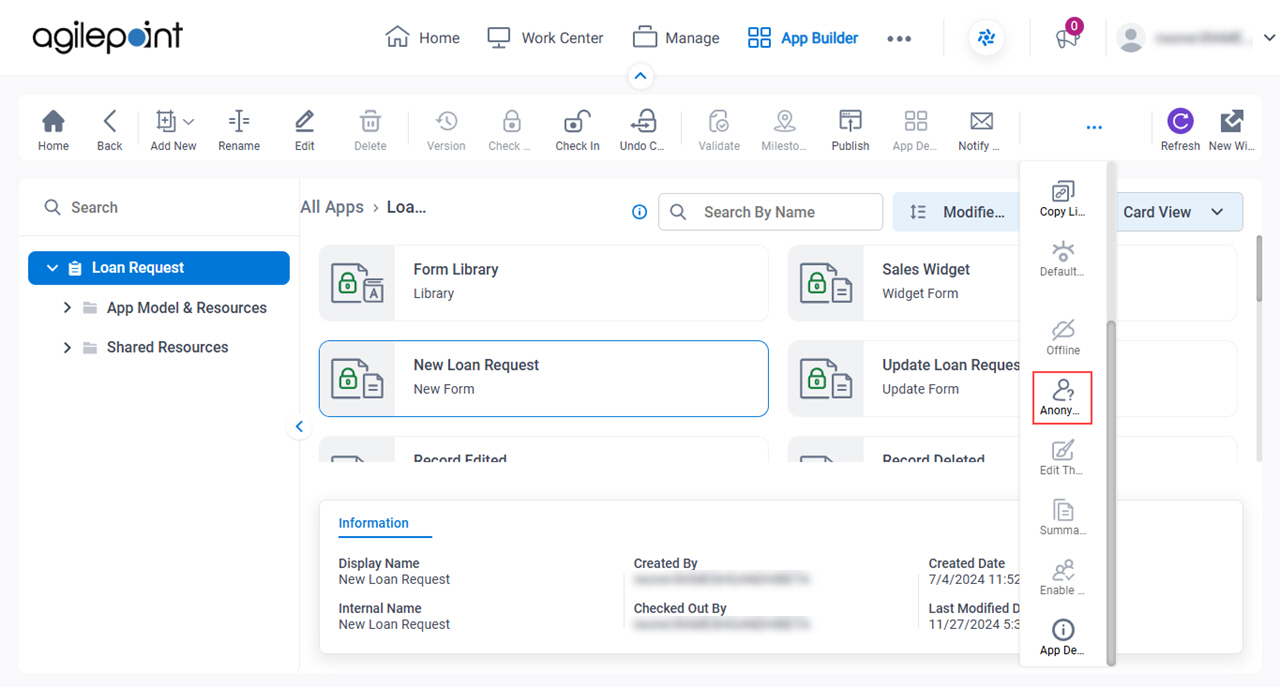This screenshot has width=1280, height=687.
Task: Click the Home toolbar icon
Action: pyautogui.click(x=53, y=130)
